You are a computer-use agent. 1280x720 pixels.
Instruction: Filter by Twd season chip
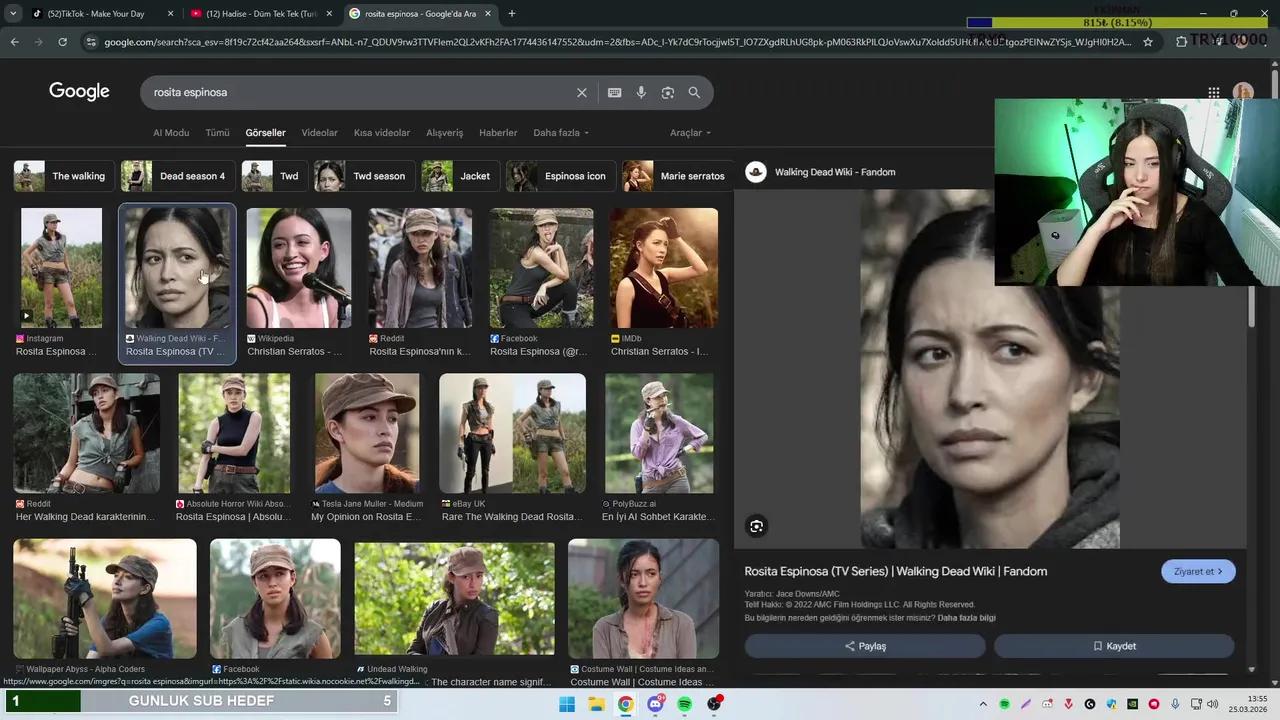pyautogui.click(x=364, y=176)
